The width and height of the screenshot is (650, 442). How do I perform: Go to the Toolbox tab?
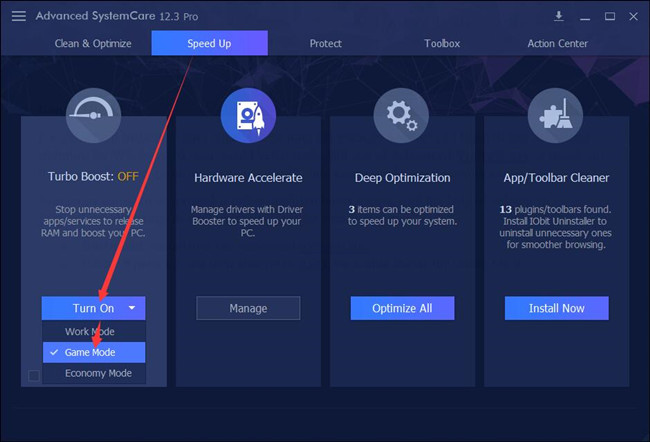click(x=442, y=44)
